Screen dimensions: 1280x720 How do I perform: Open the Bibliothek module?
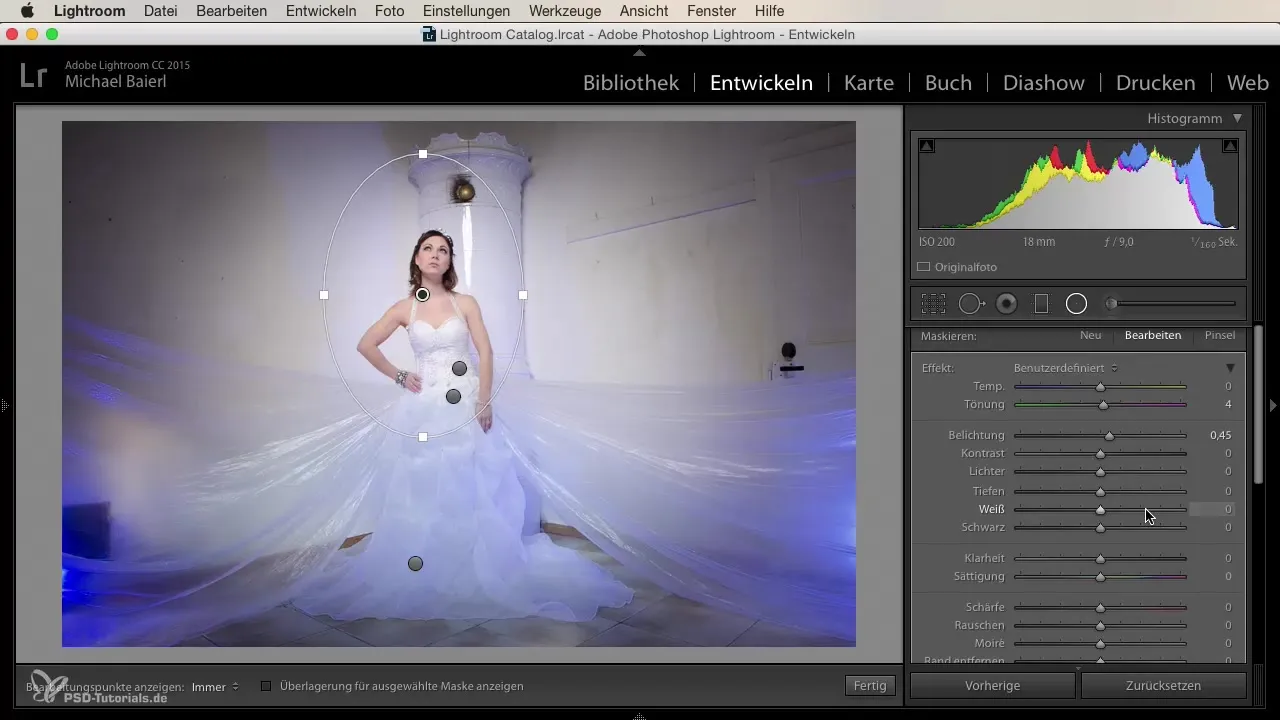pyautogui.click(x=631, y=83)
